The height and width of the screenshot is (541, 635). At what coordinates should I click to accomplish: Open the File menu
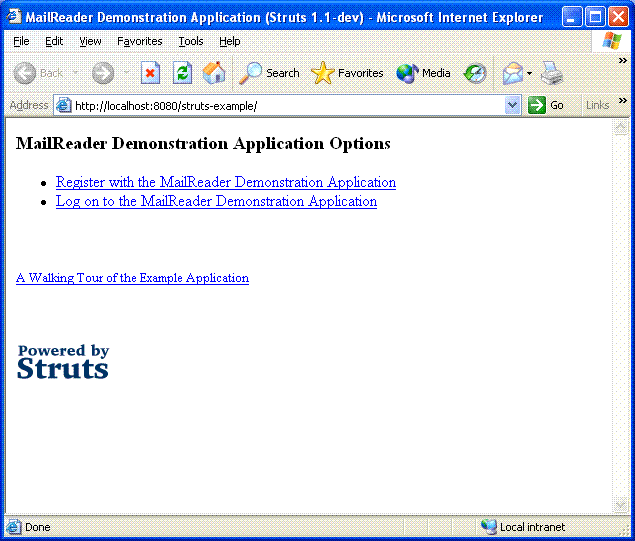[21, 41]
